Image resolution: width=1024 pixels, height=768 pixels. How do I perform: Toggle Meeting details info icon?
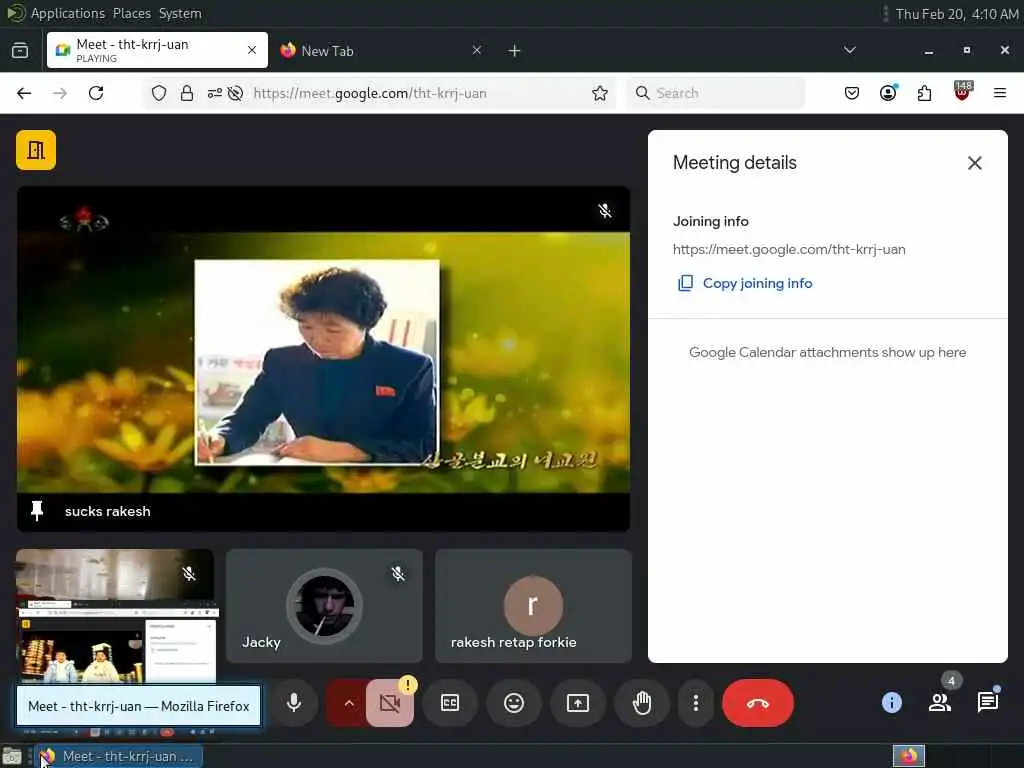click(891, 703)
